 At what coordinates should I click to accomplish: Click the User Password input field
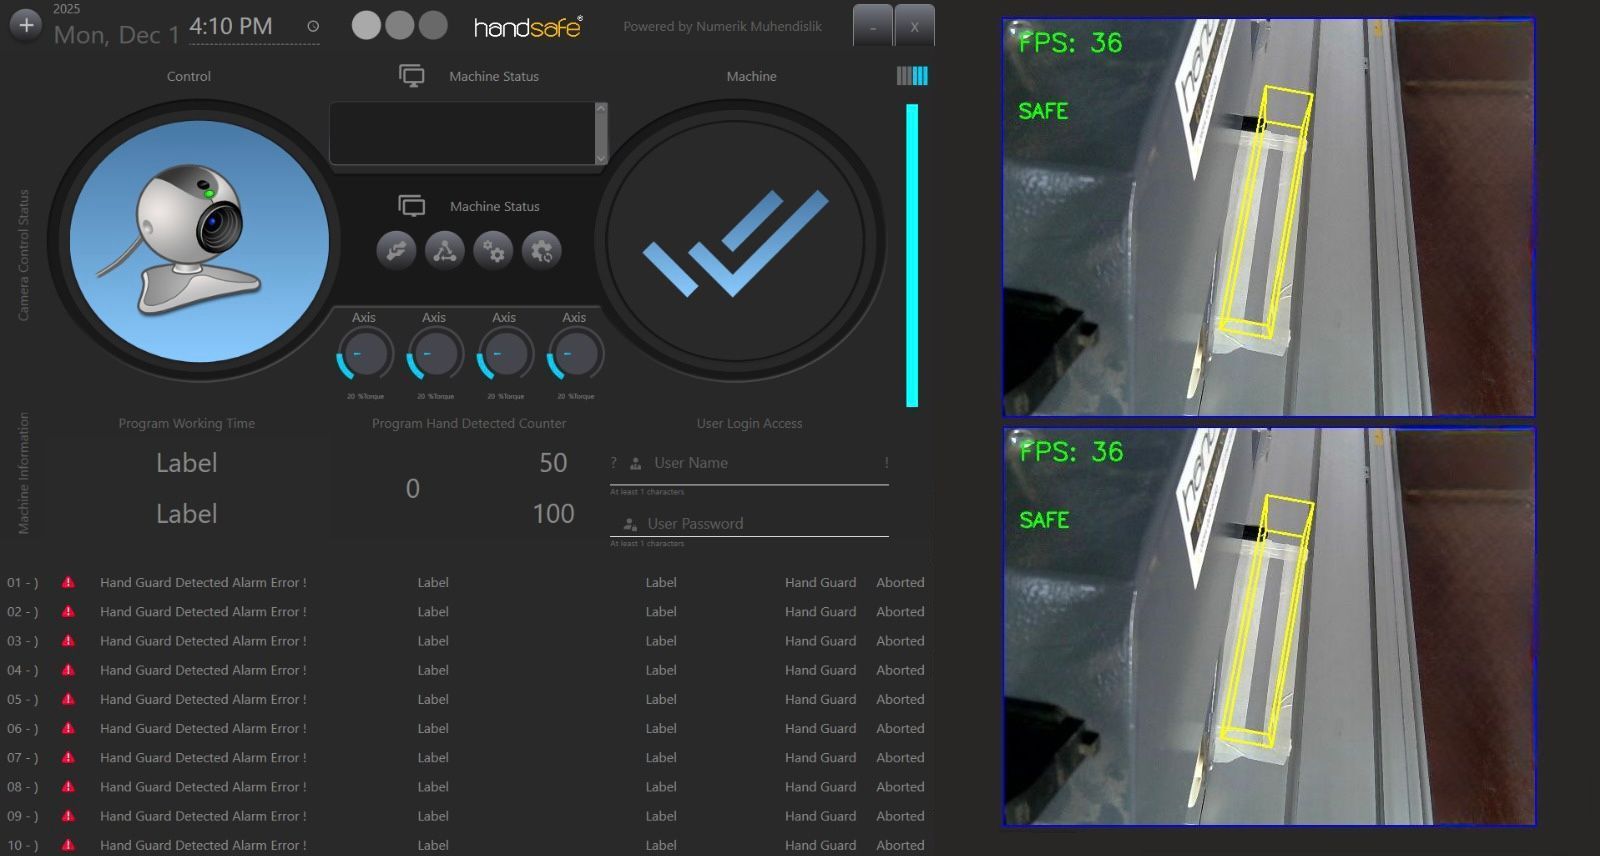(760, 524)
